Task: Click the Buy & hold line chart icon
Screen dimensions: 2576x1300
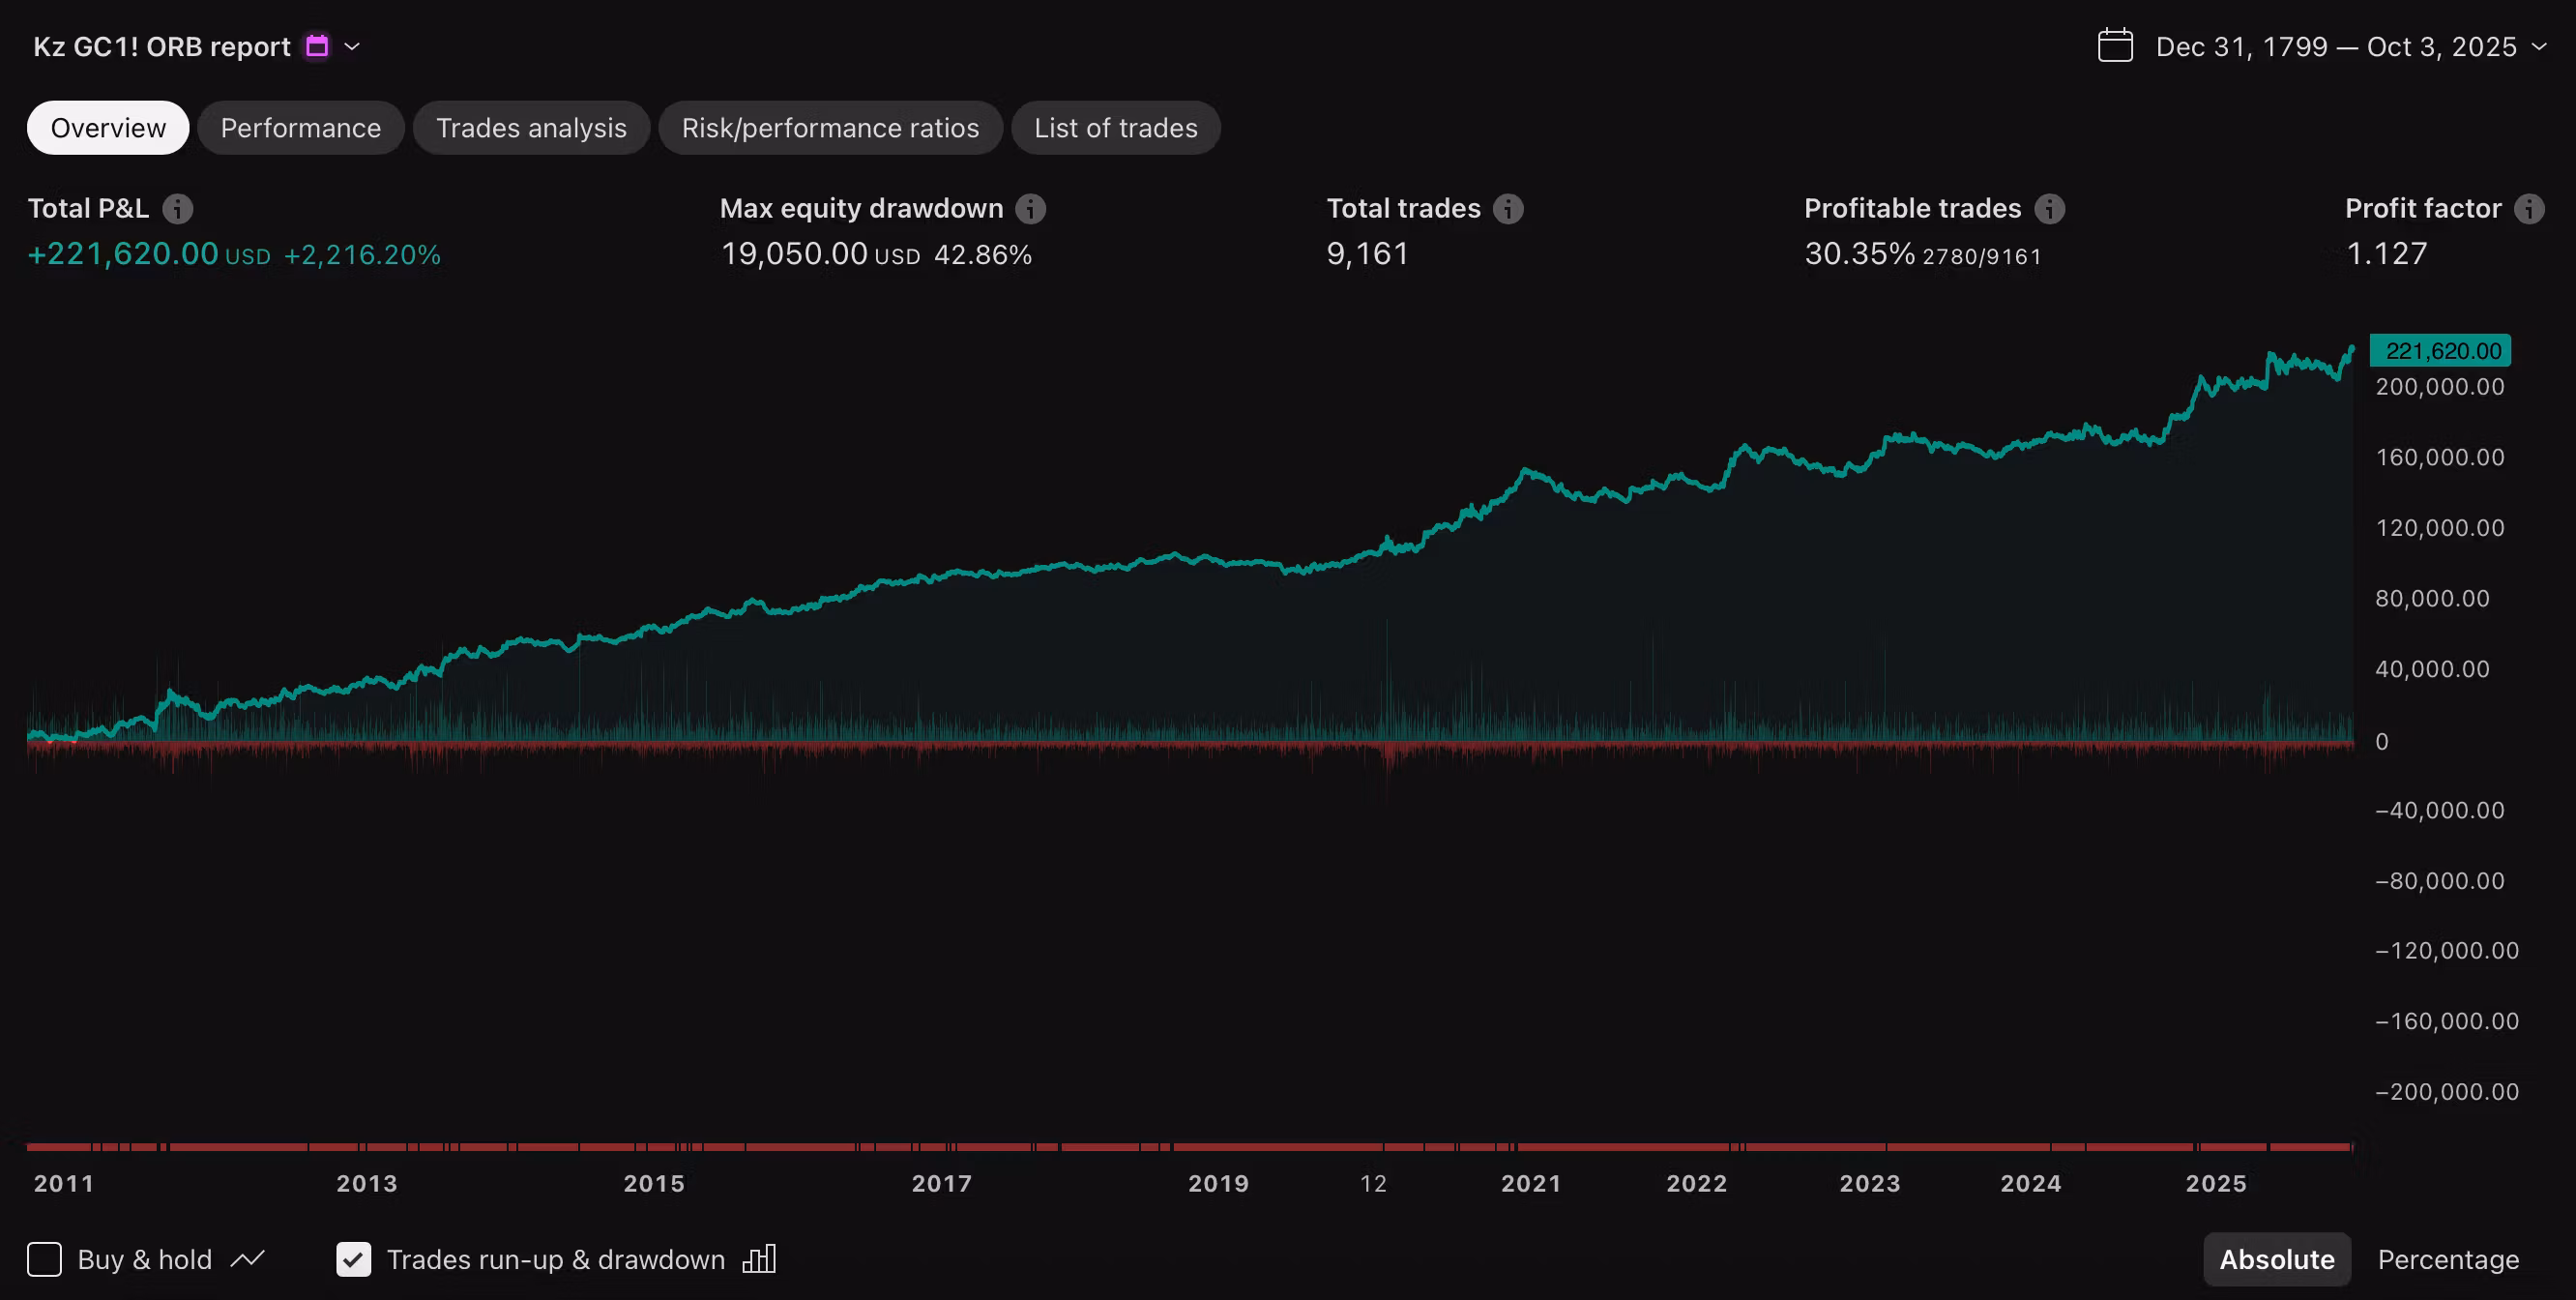Action: pos(247,1259)
